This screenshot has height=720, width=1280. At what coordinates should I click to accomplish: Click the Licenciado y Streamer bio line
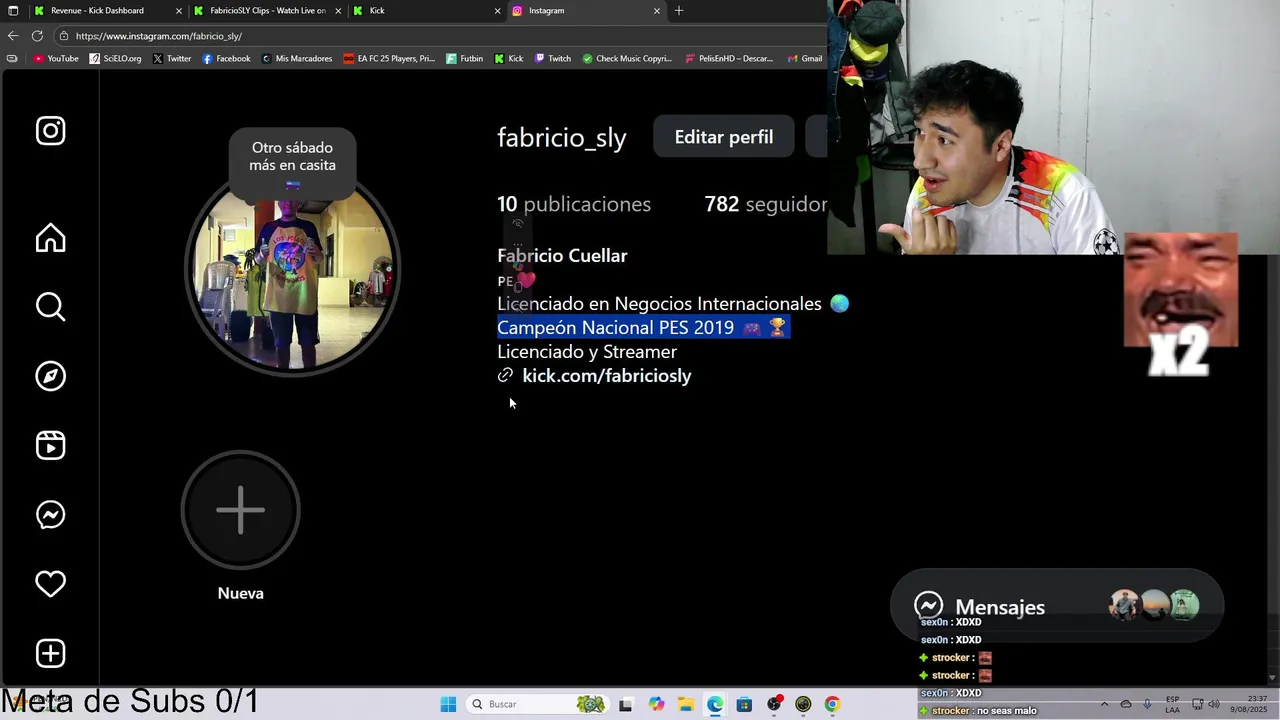click(587, 352)
